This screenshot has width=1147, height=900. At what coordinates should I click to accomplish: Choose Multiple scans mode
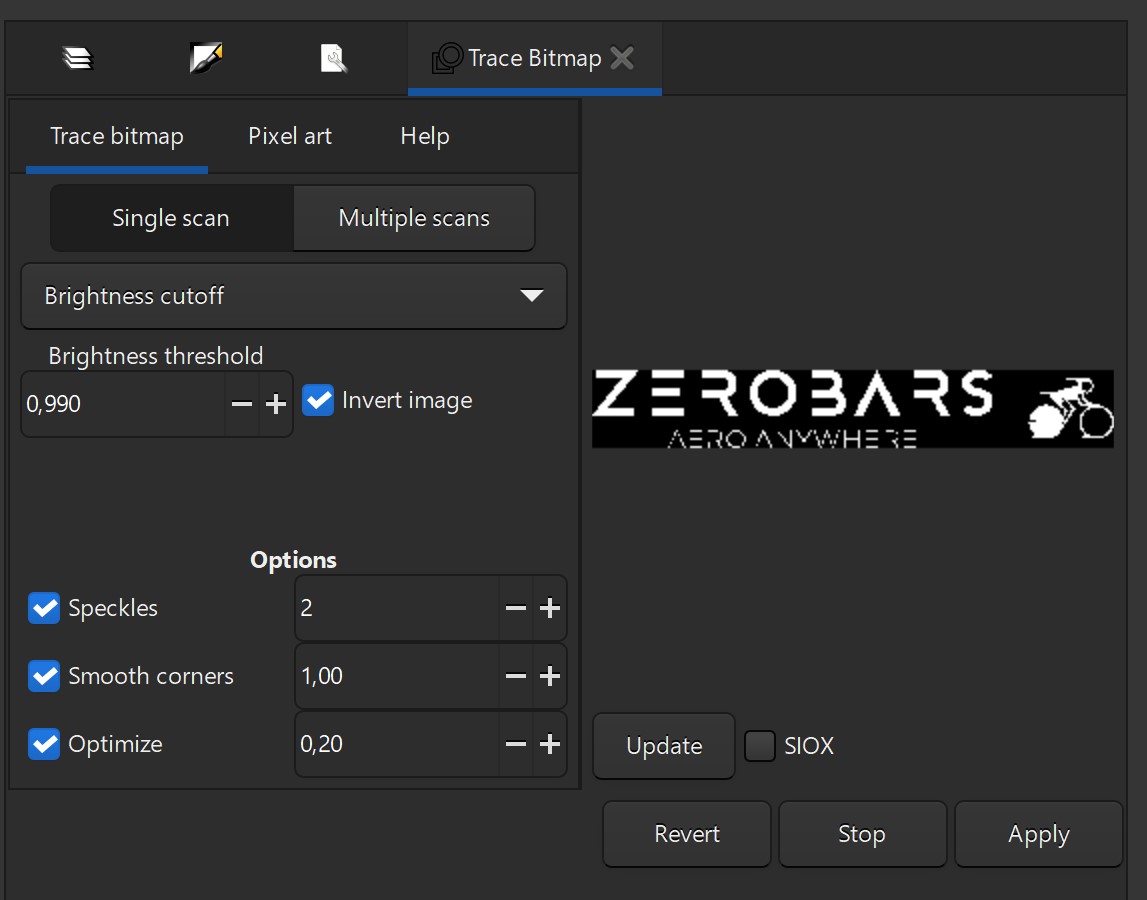pyautogui.click(x=414, y=218)
